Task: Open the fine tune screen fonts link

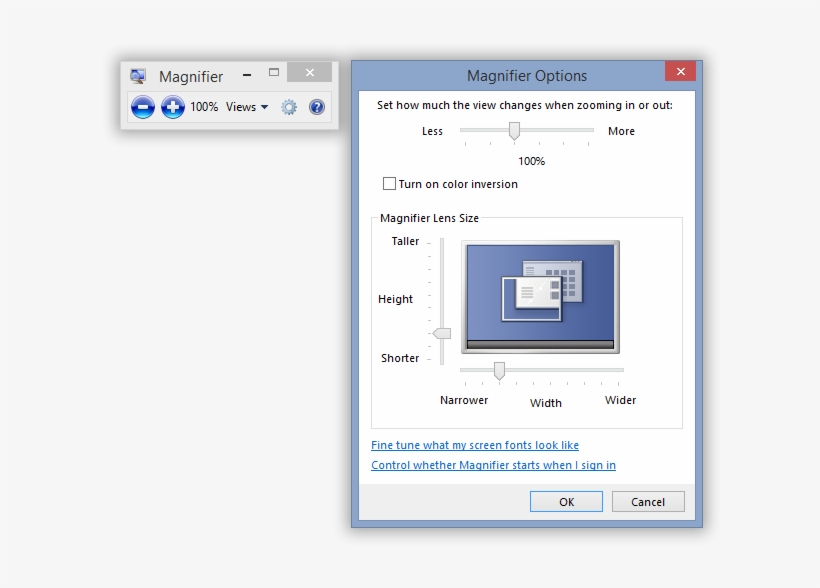Action: pos(475,445)
